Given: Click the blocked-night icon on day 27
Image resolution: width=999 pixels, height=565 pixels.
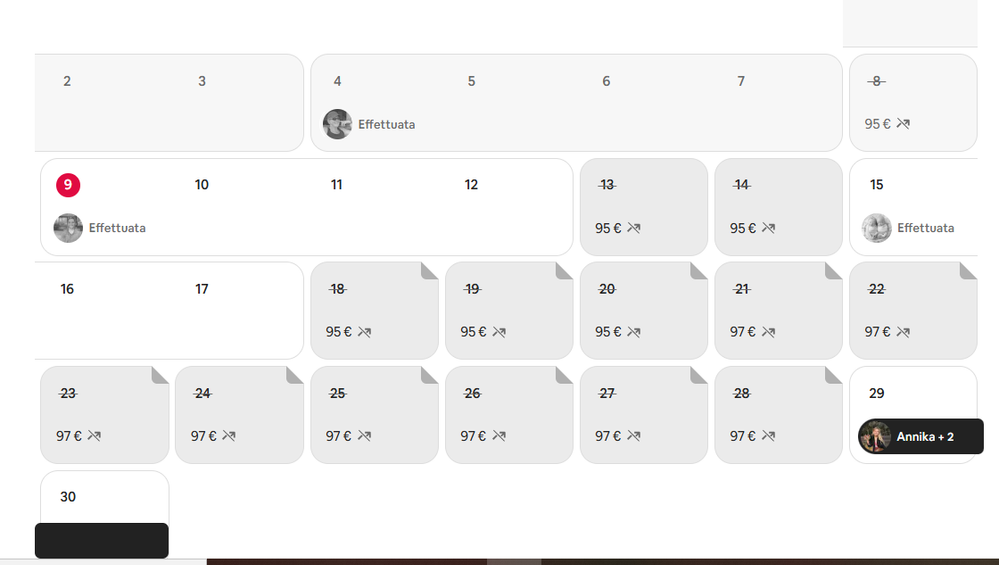Looking at the screenshot, I should [x=633, y=436].
